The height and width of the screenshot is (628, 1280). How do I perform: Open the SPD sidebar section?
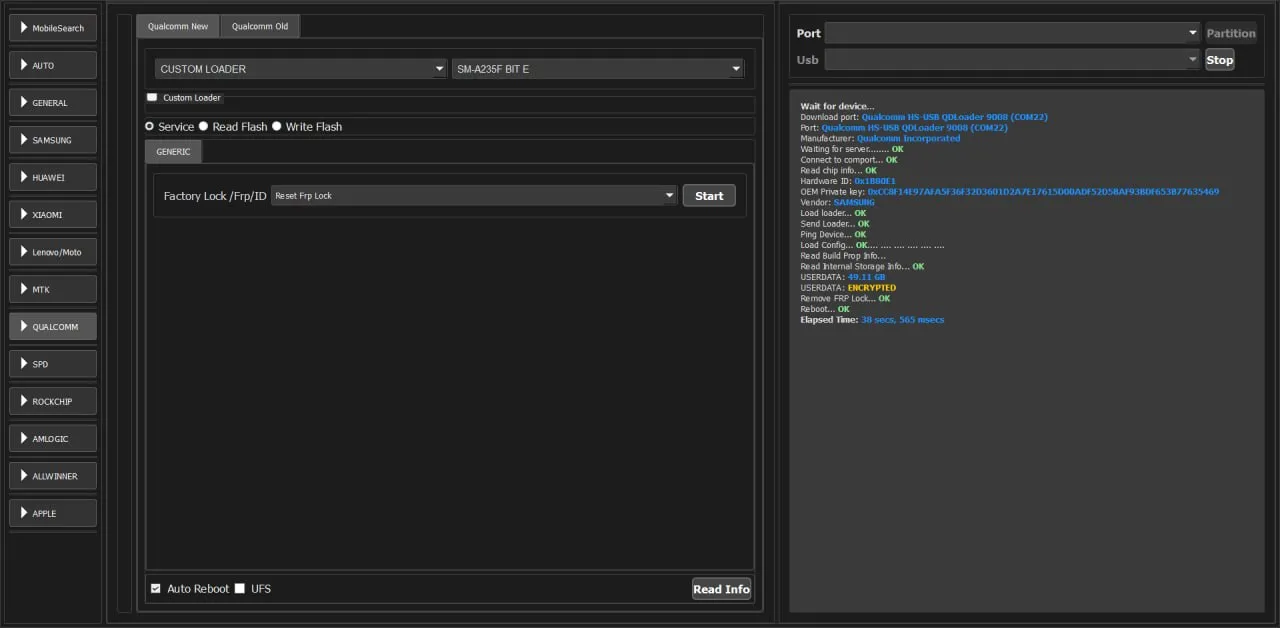click(x=53, y=364)
